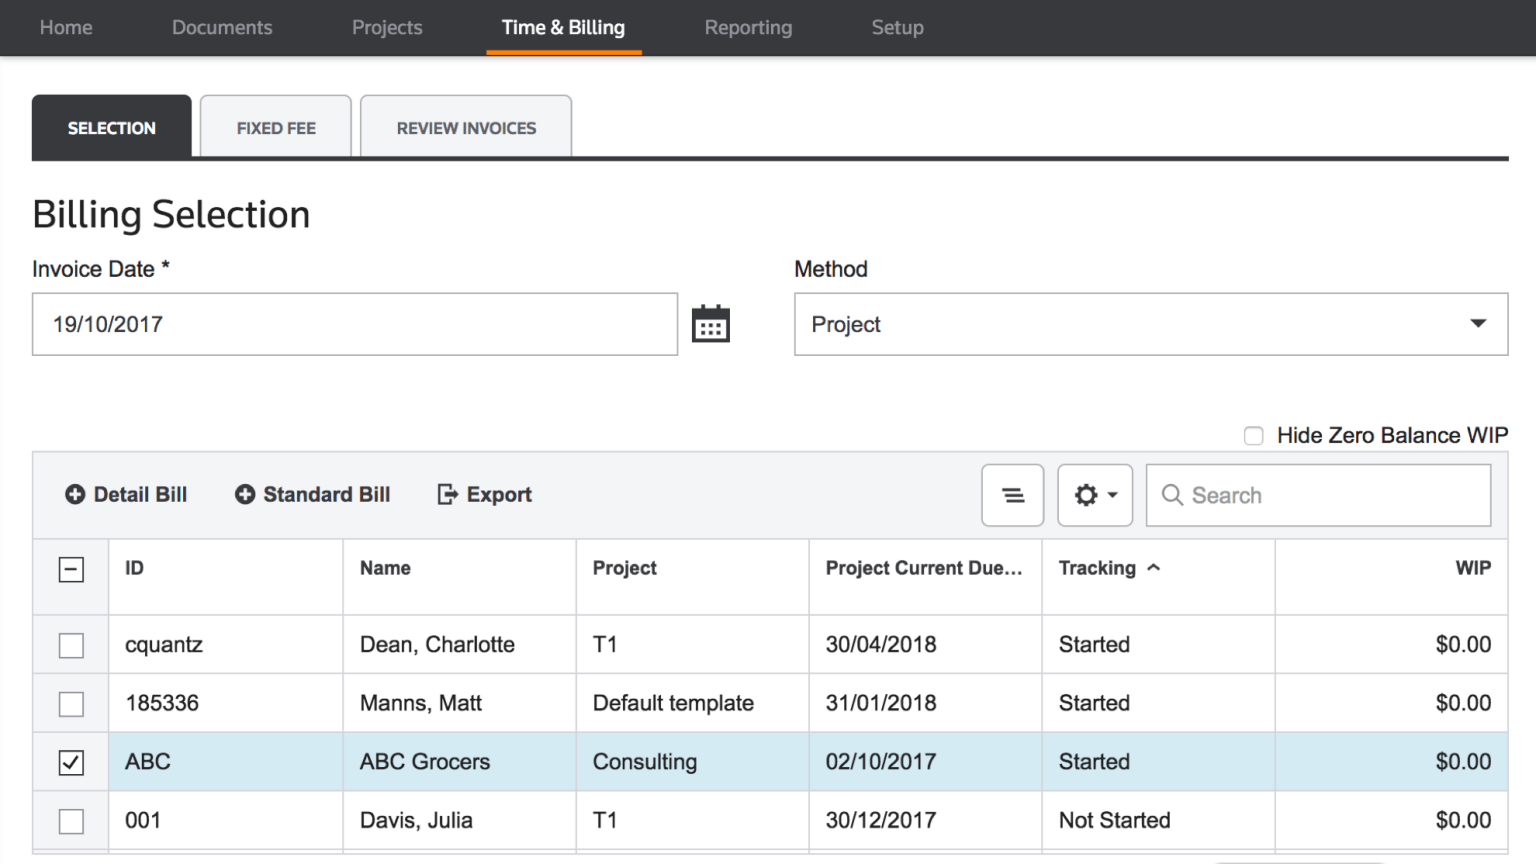Open the Reporting section
Image resolution: width=1536 pixels, height=864 pixels.
tap(748, 28)
